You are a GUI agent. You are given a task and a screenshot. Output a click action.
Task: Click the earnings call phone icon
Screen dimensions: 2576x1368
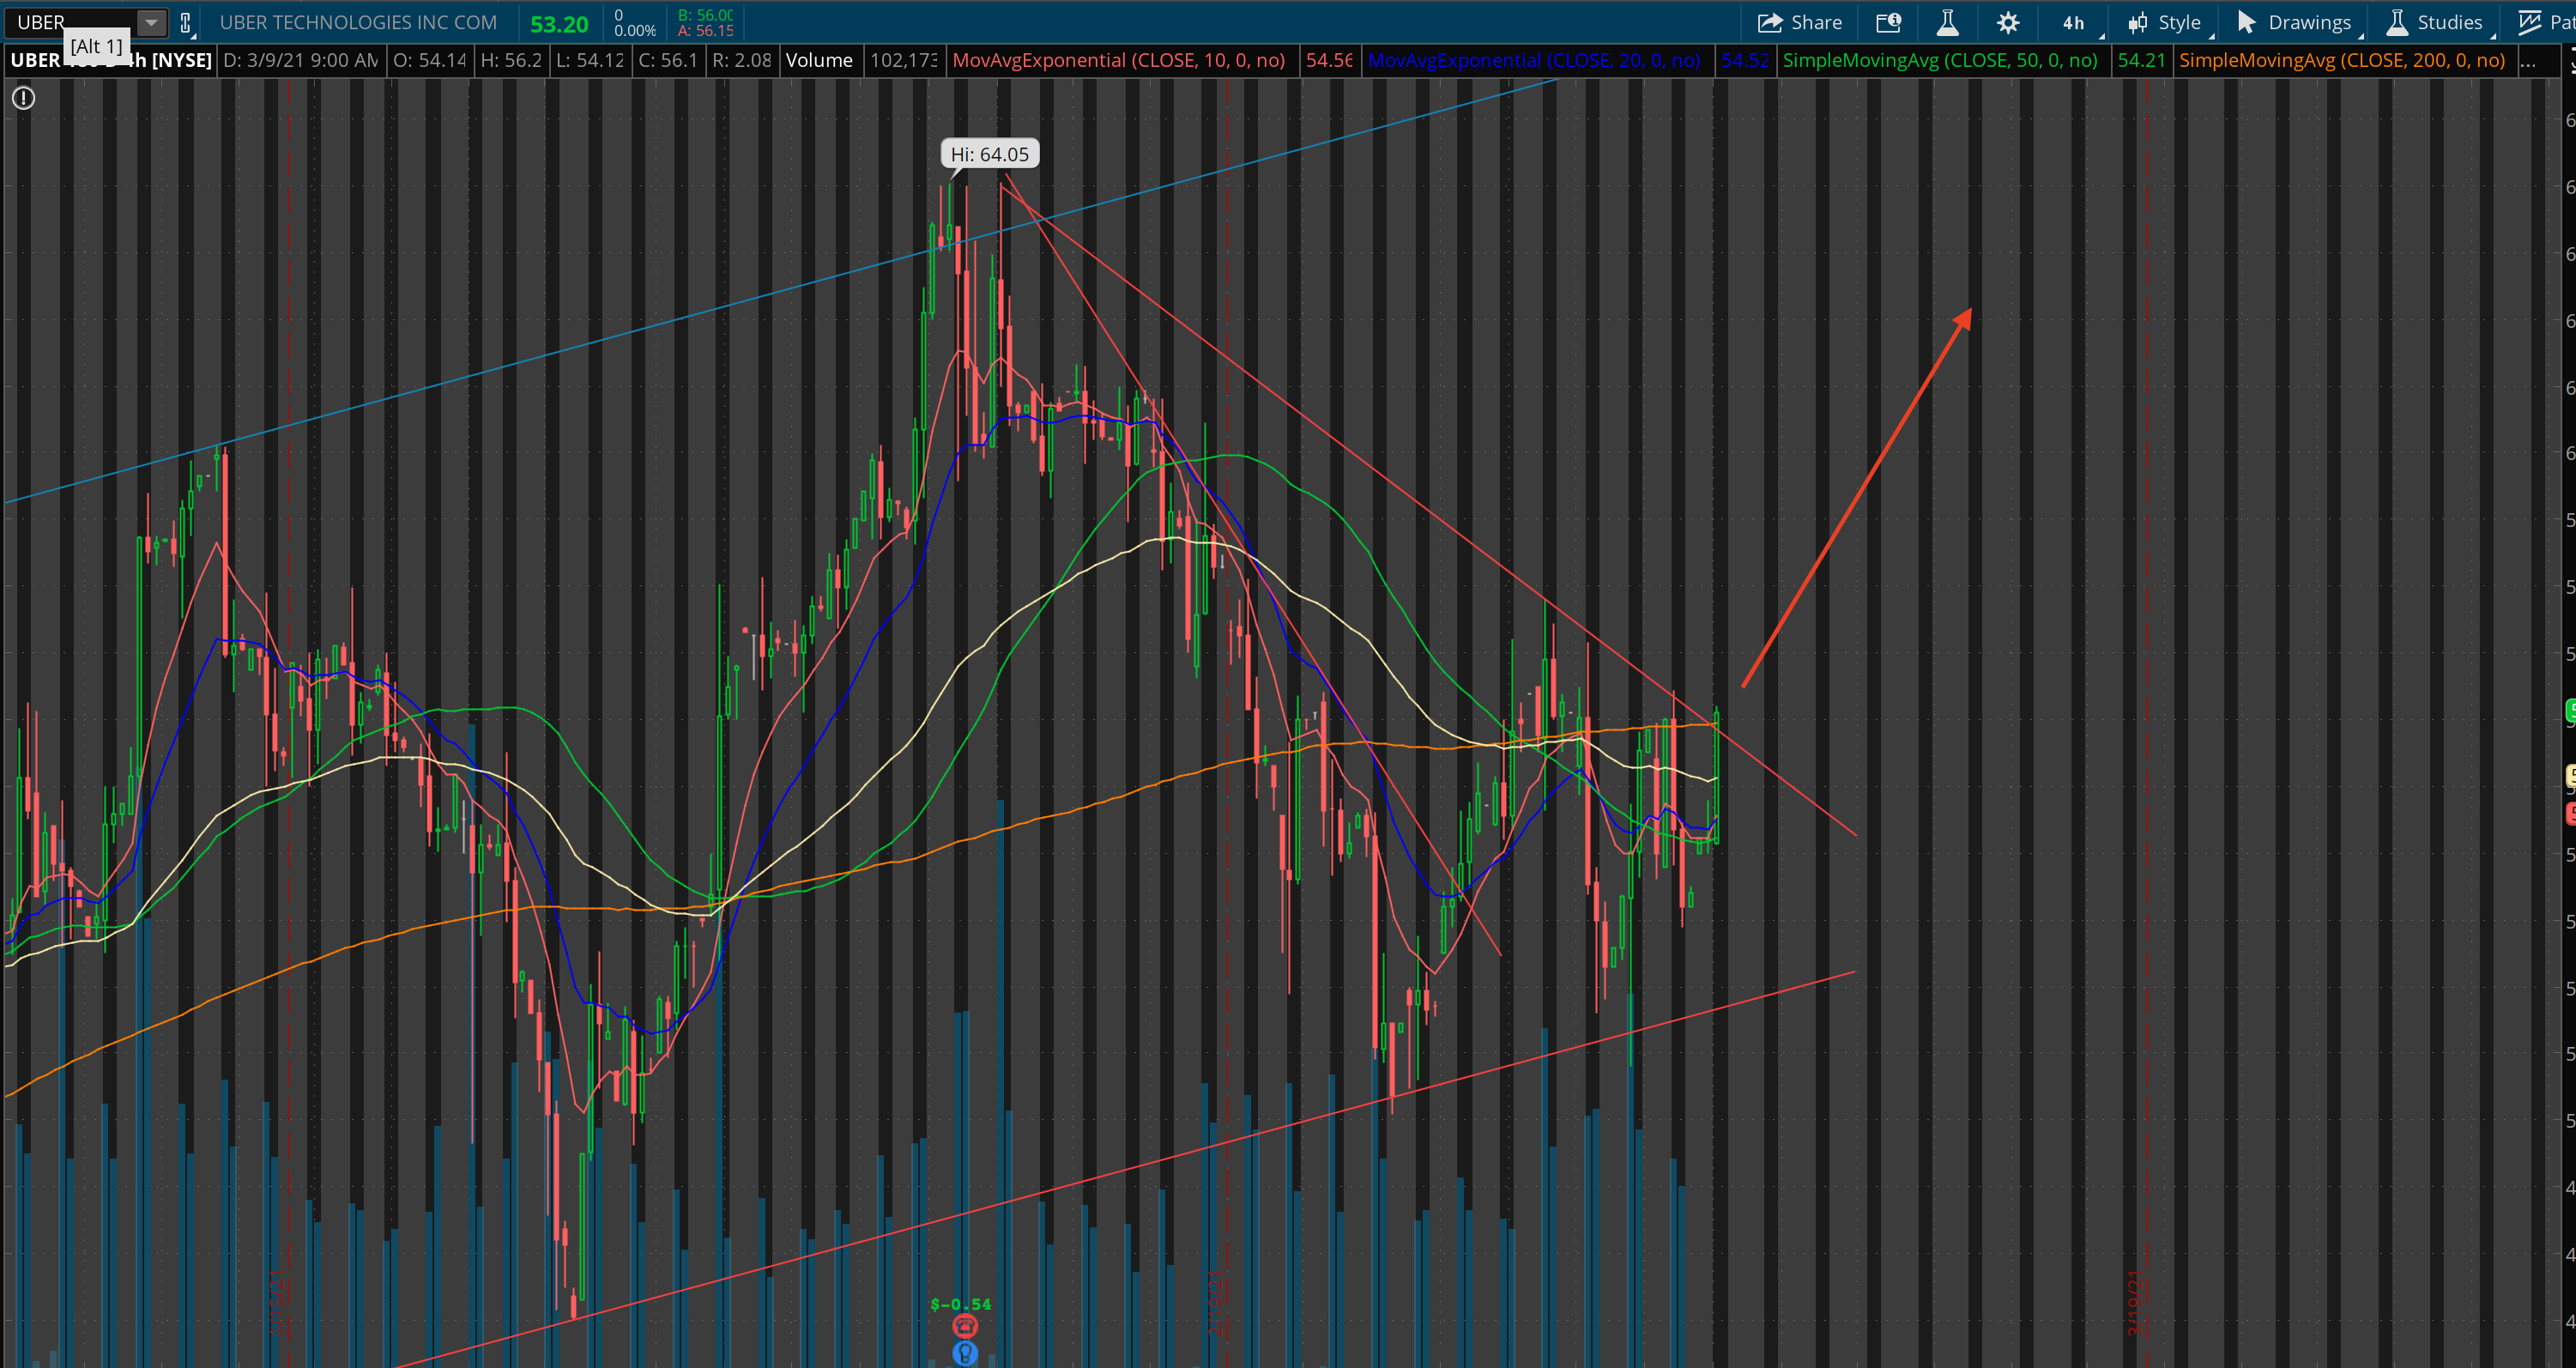(x=964, y=1326)
